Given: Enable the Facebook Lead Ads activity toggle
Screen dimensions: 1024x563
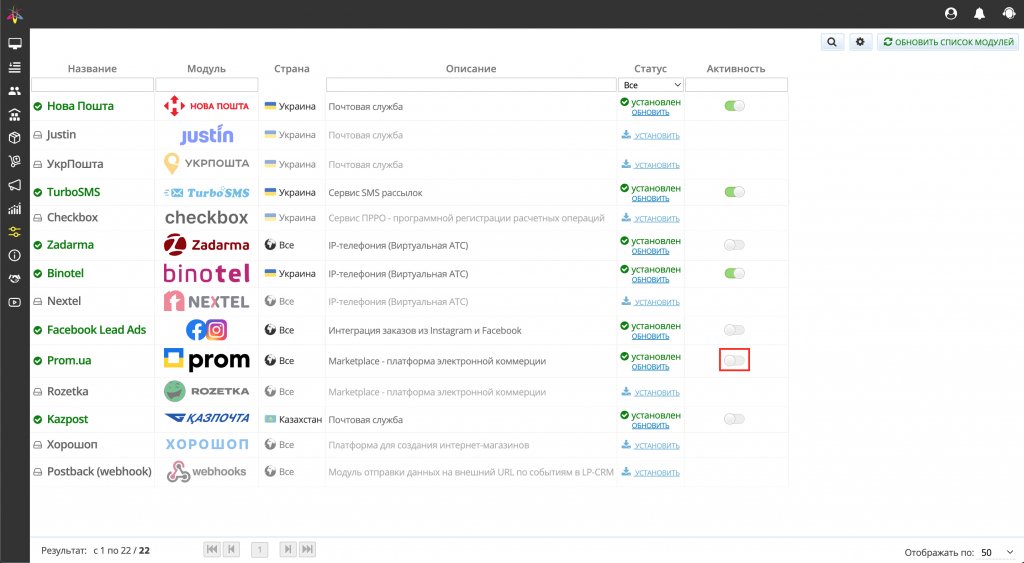Looking at the screenshot, I should 735,330.
